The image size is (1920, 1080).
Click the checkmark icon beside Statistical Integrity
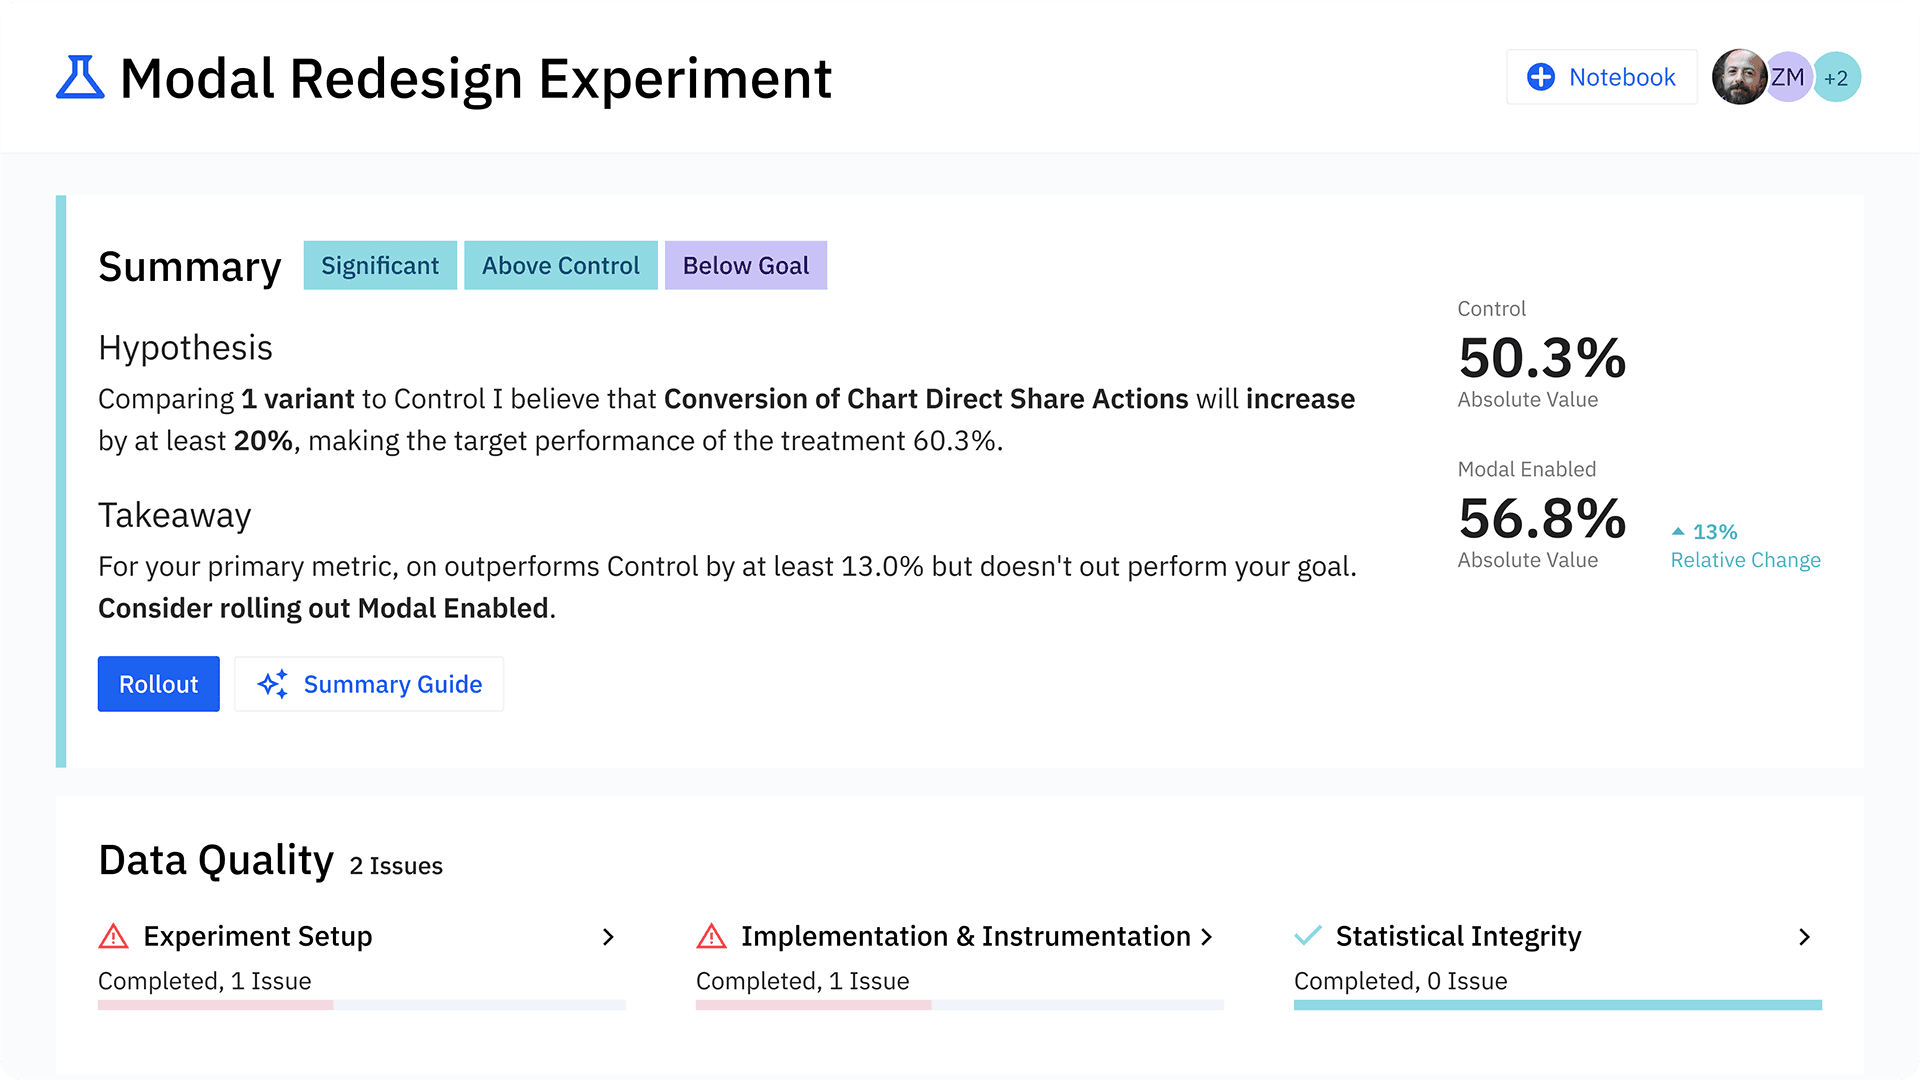pyautogui.click(x=1308, y=935)
